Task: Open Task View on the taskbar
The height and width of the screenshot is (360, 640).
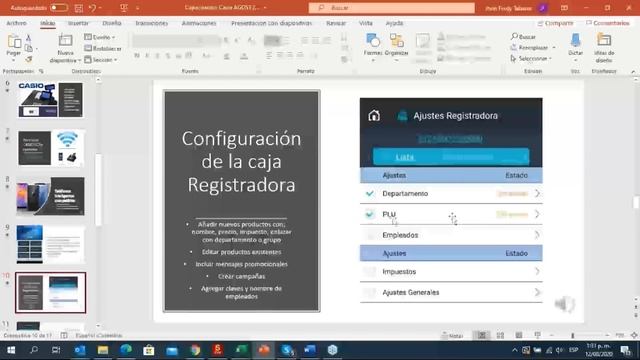Action: [56, 350]
